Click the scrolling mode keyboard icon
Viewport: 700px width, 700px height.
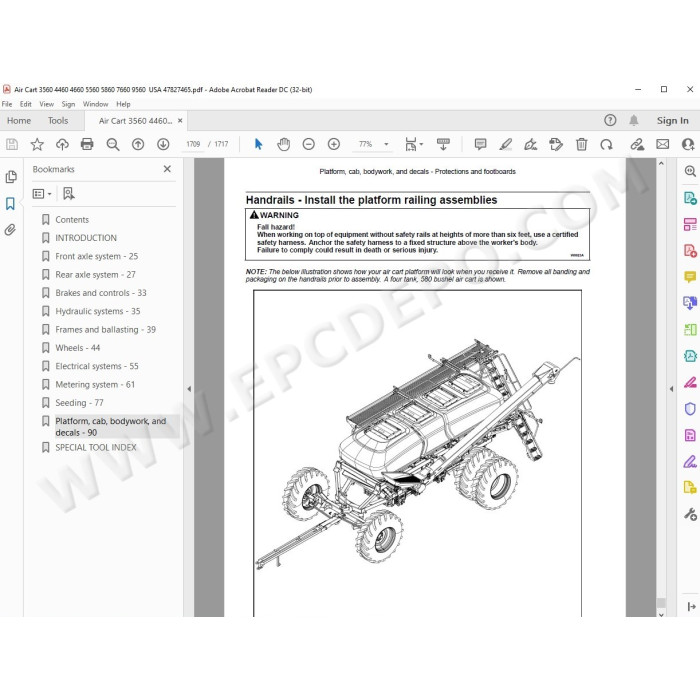click(x=443, y=144)
